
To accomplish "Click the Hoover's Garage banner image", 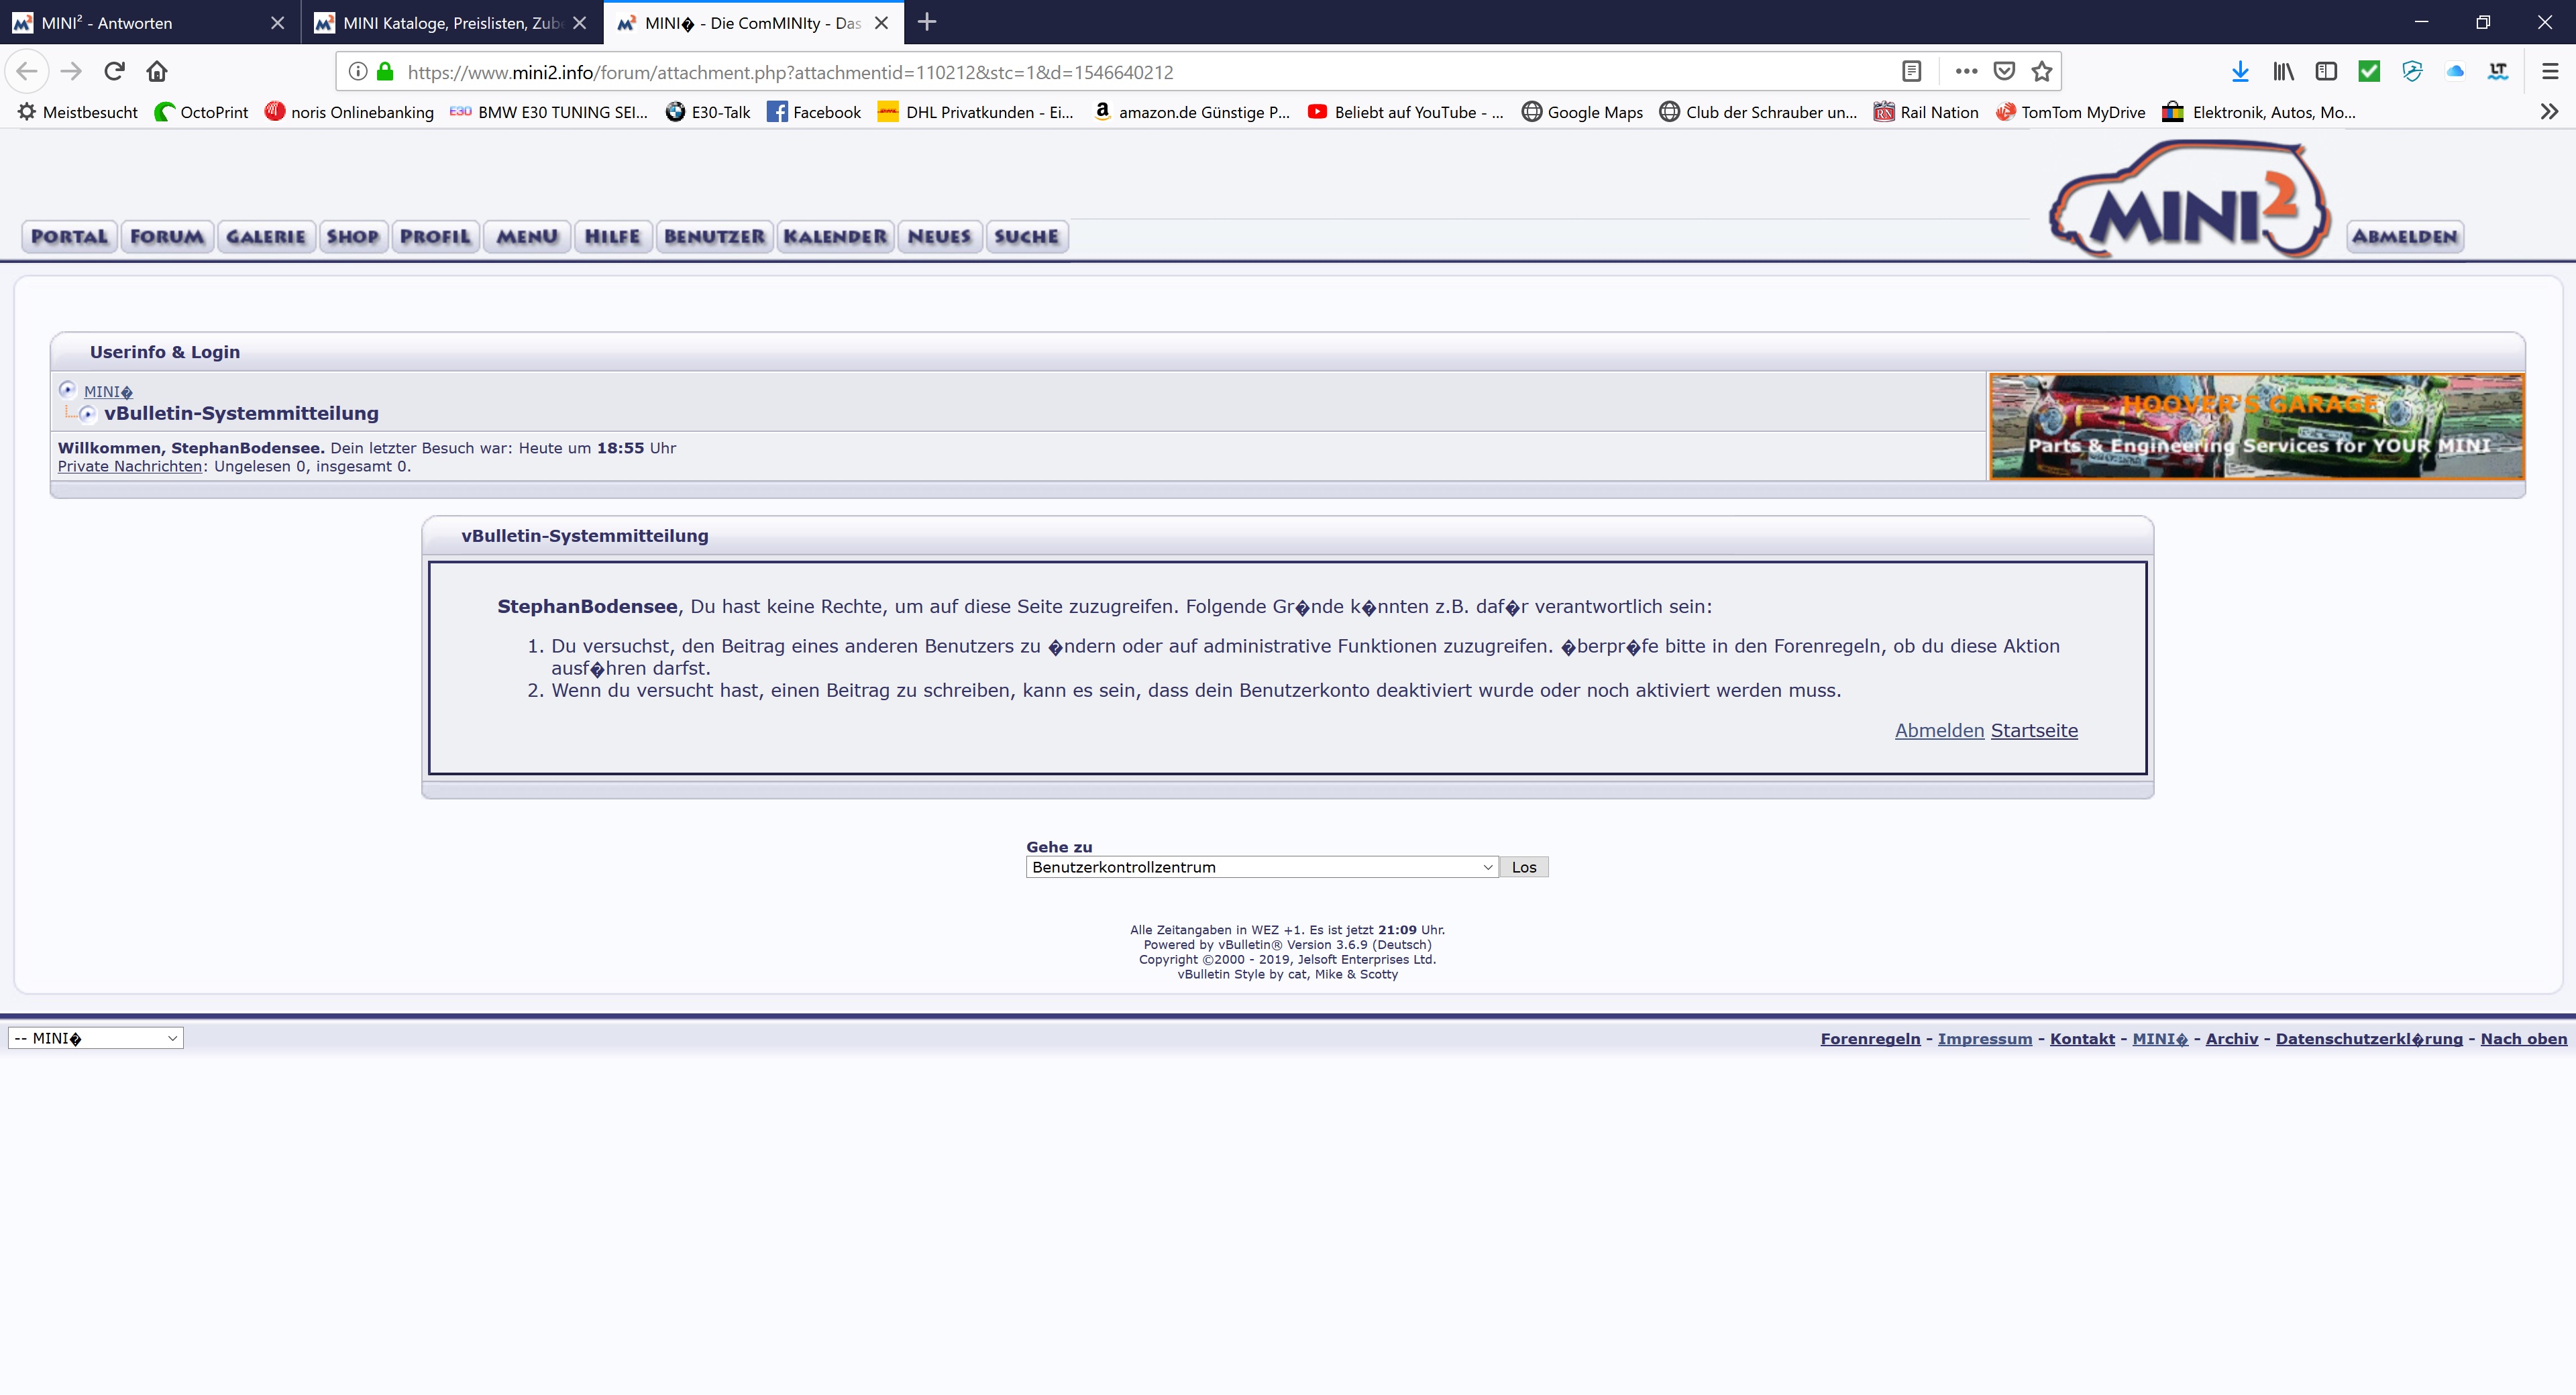I will tap(2256, 427).
